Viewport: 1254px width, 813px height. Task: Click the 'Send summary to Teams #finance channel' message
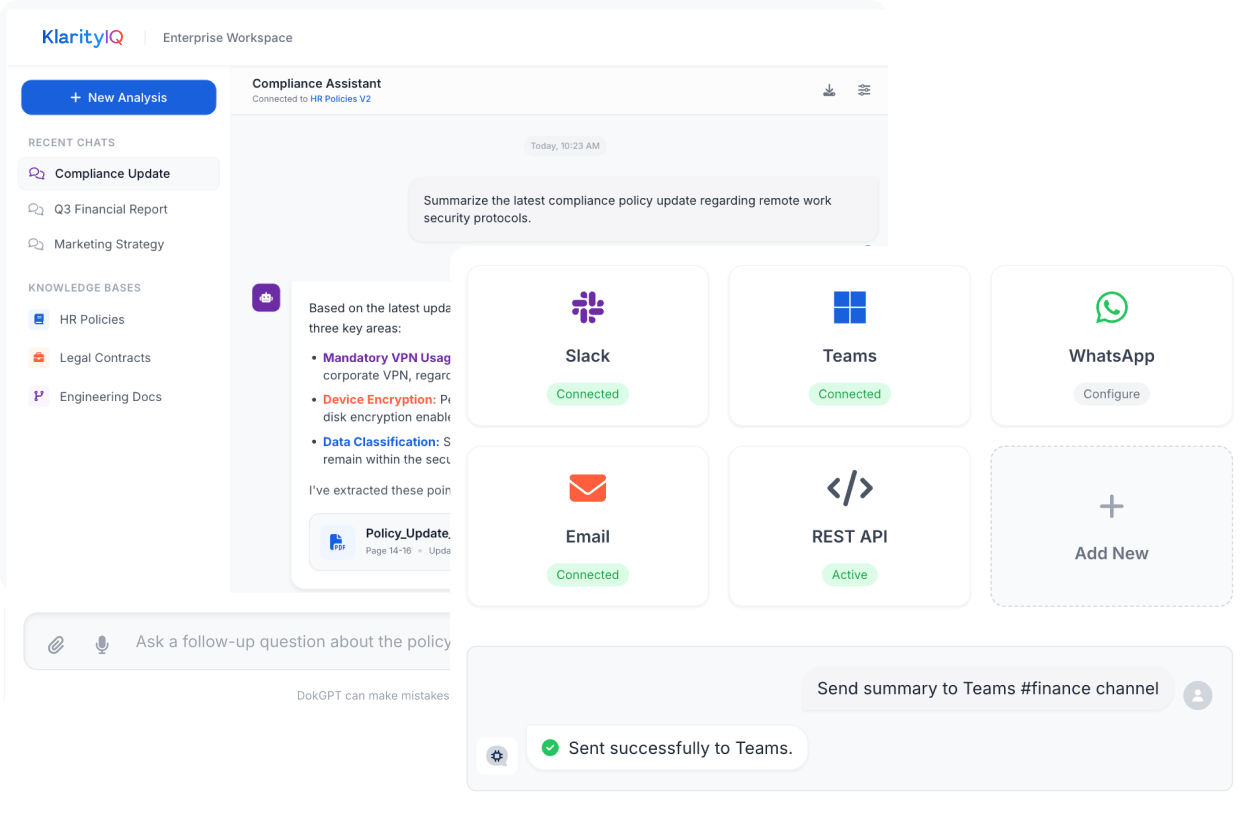(988, 689)
